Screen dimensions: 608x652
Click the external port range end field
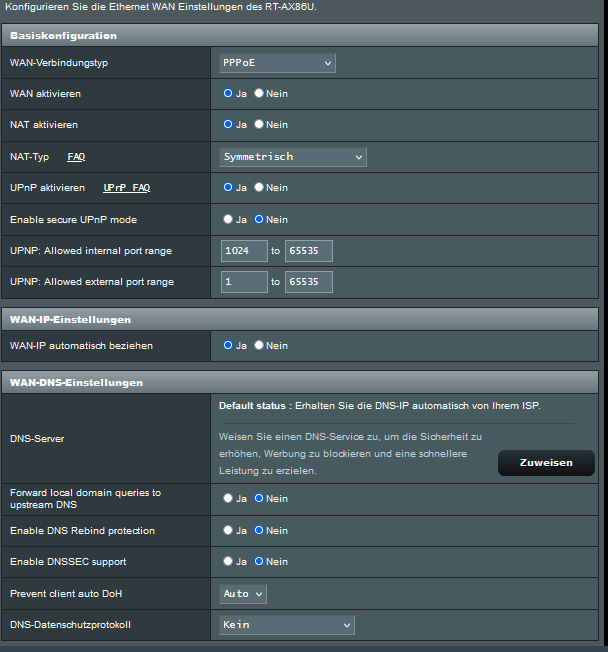(x=309, y=282)
